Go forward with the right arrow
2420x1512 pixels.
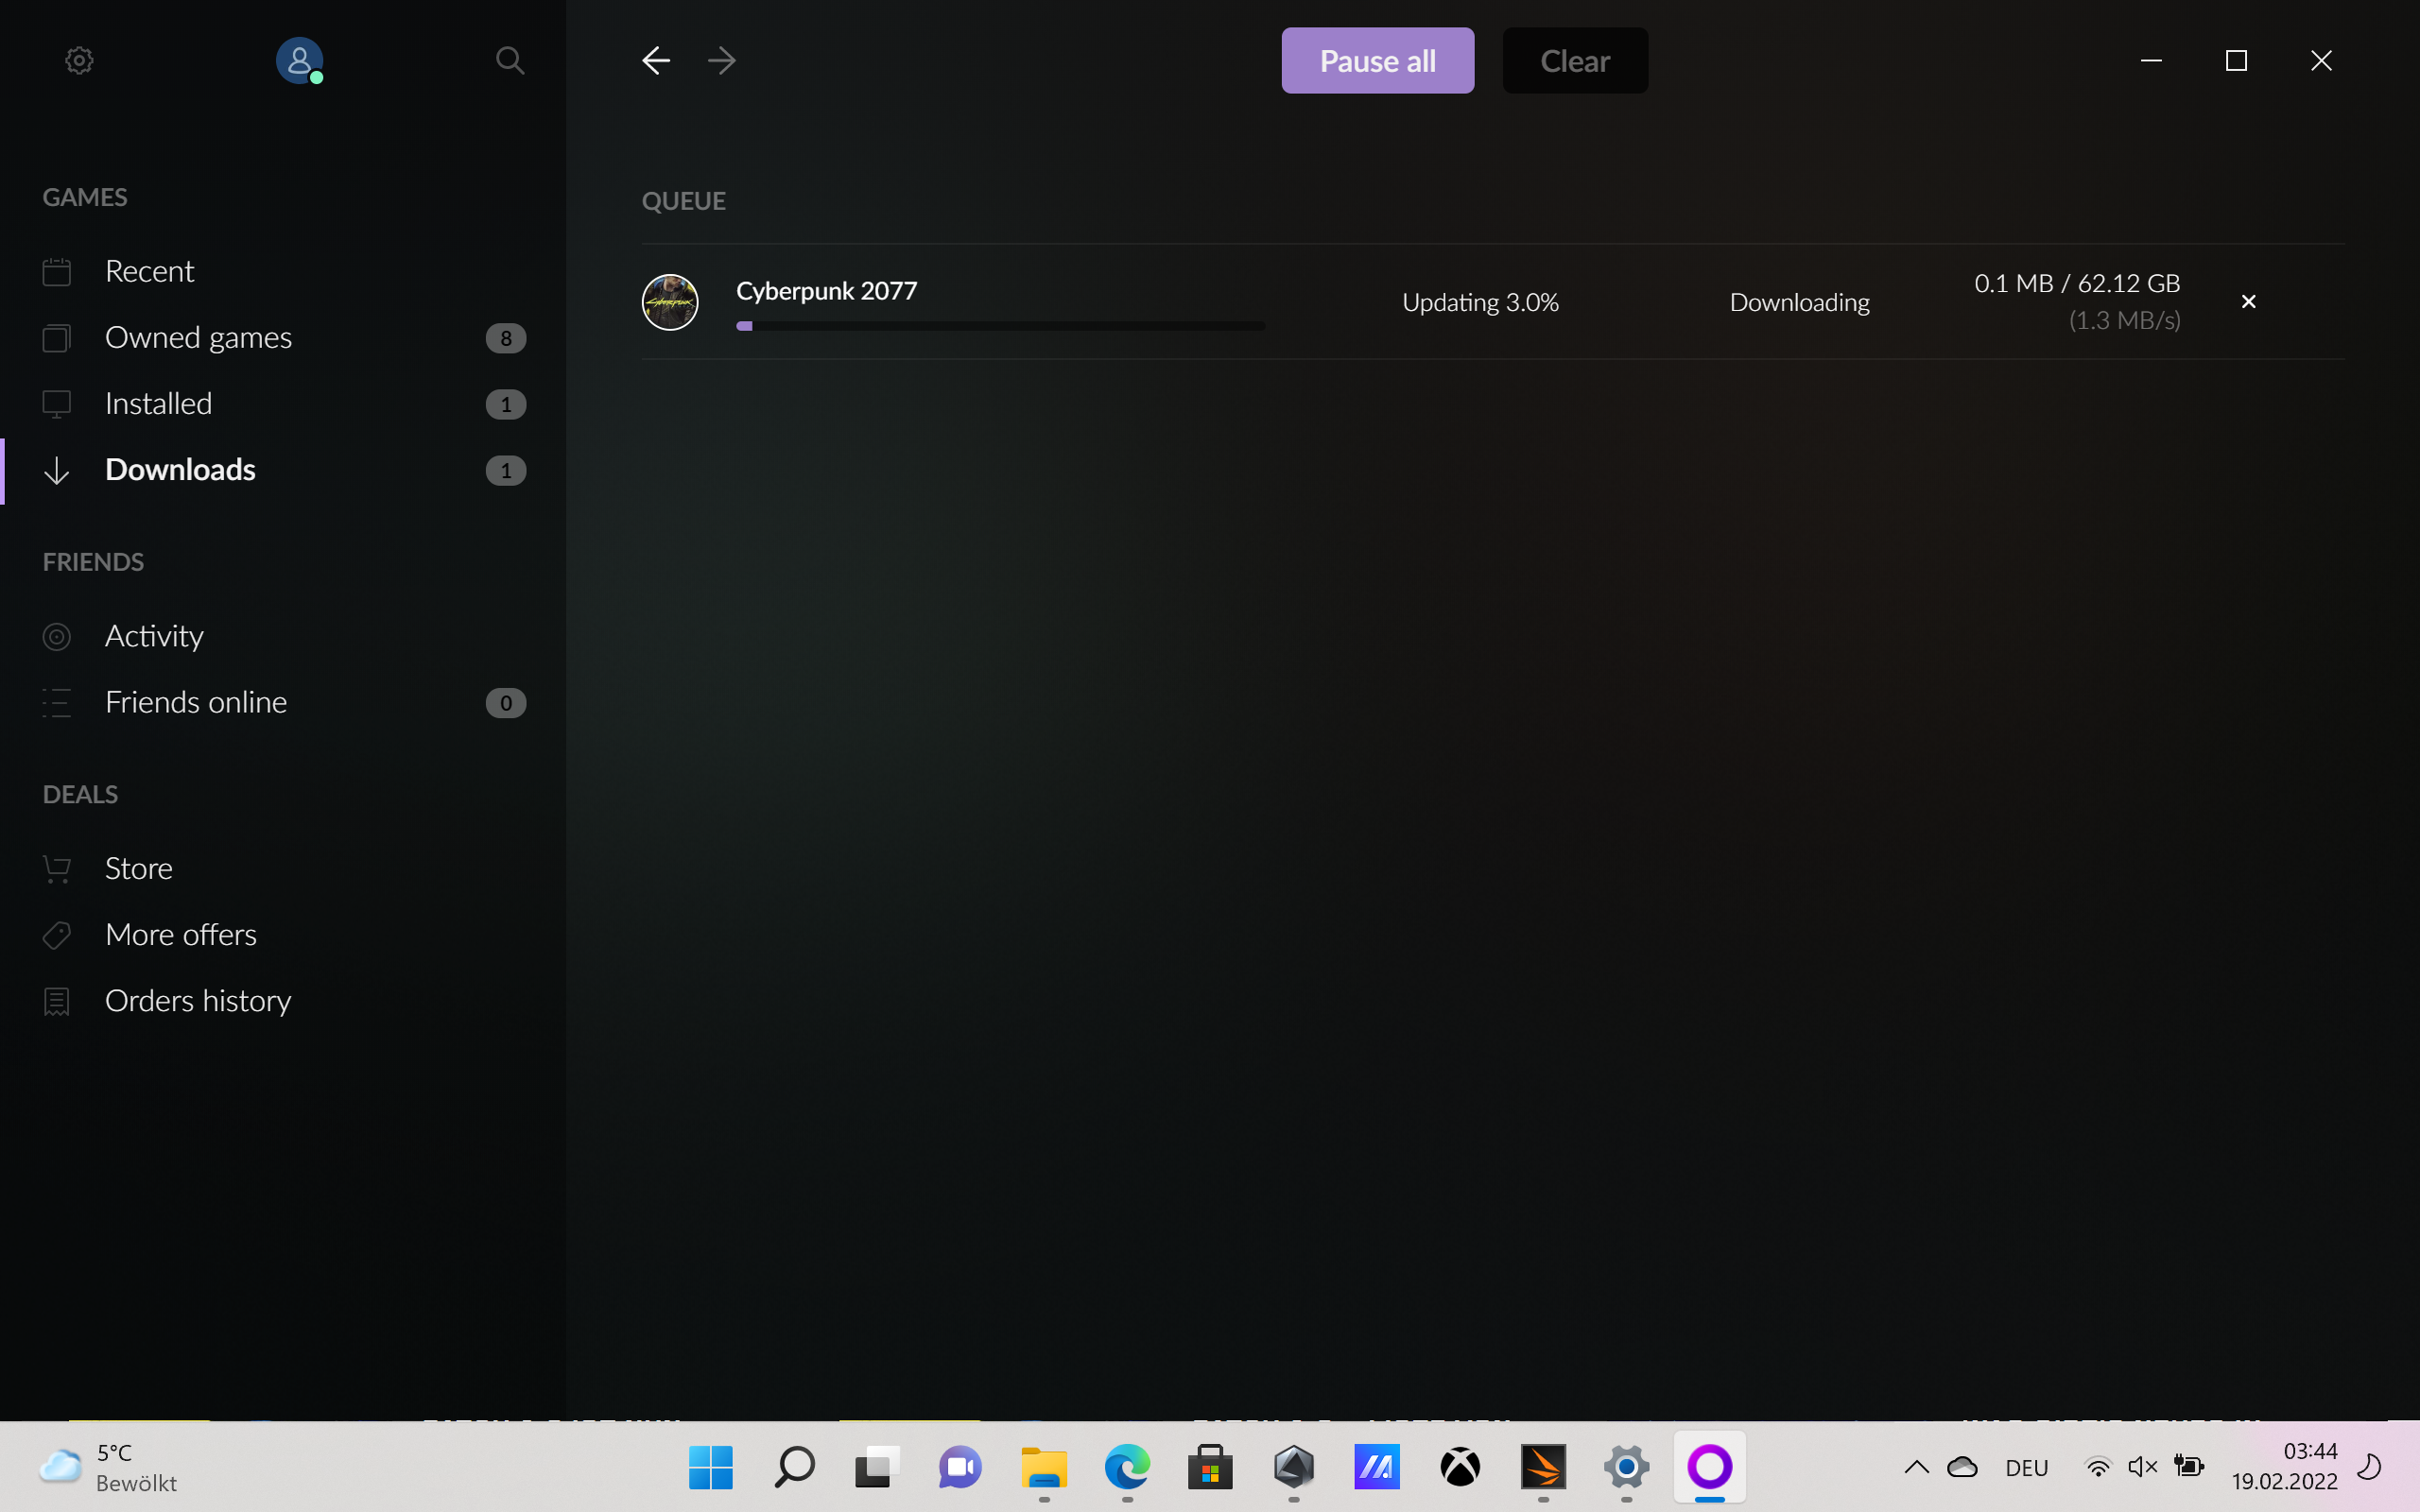722,60
